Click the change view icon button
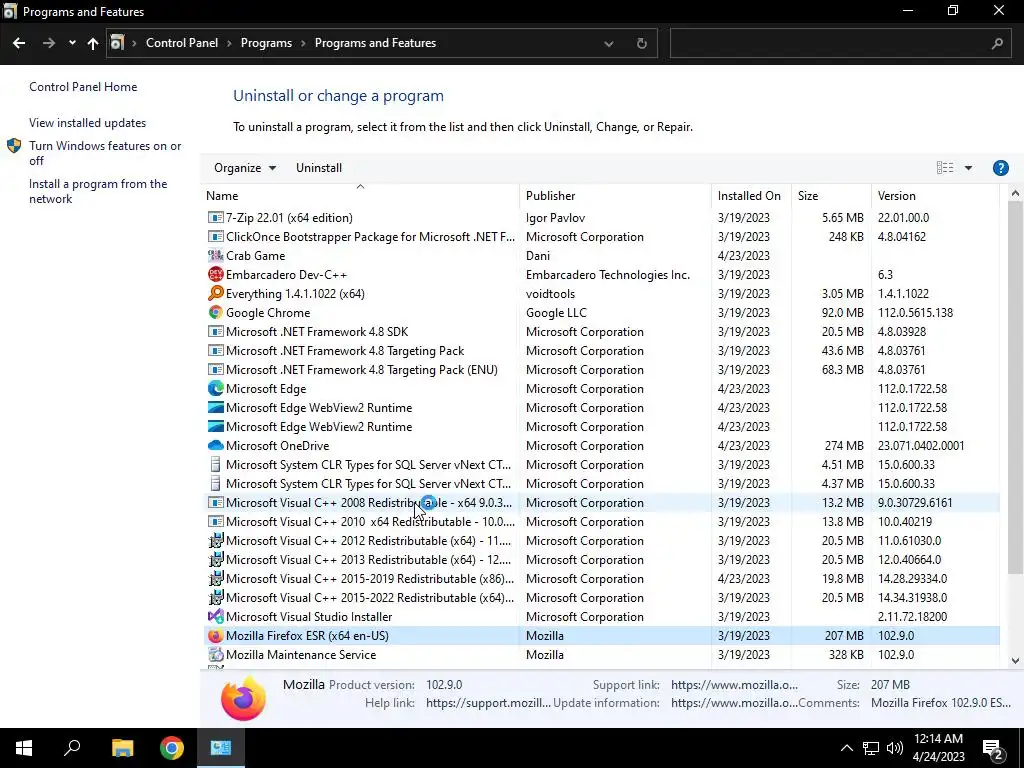The width and height of the screenshot is (1024, 768). pyautogui.click(x=945, y=168)
